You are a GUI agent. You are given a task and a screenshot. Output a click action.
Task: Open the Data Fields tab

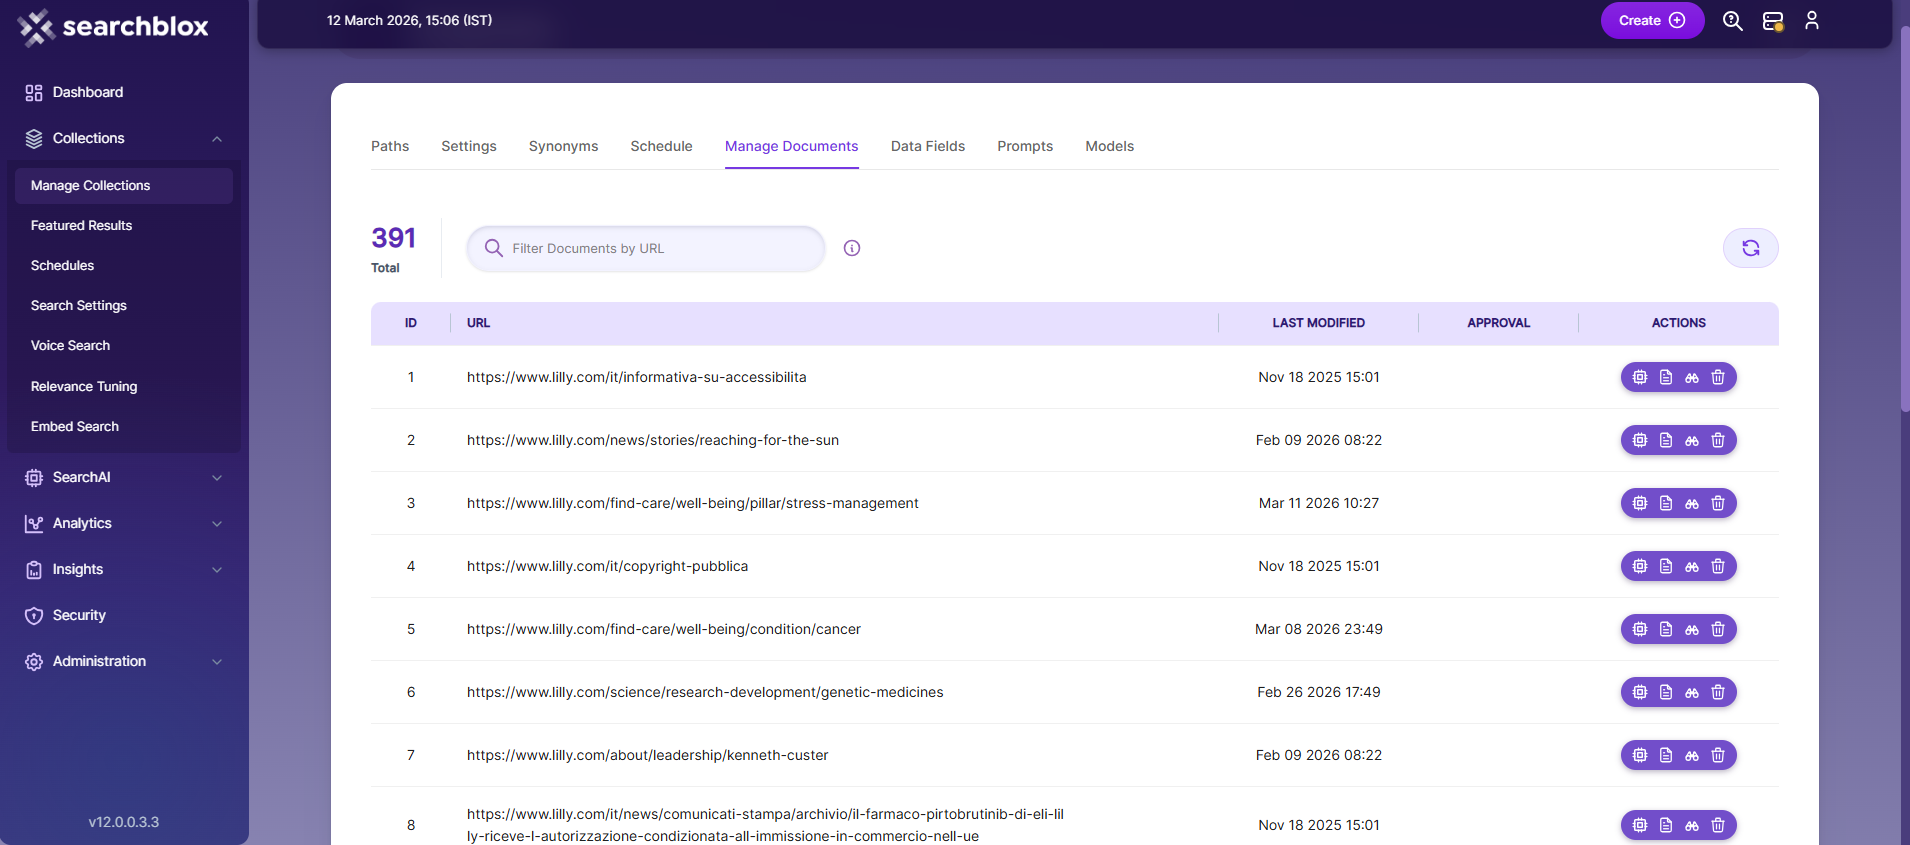928,146
